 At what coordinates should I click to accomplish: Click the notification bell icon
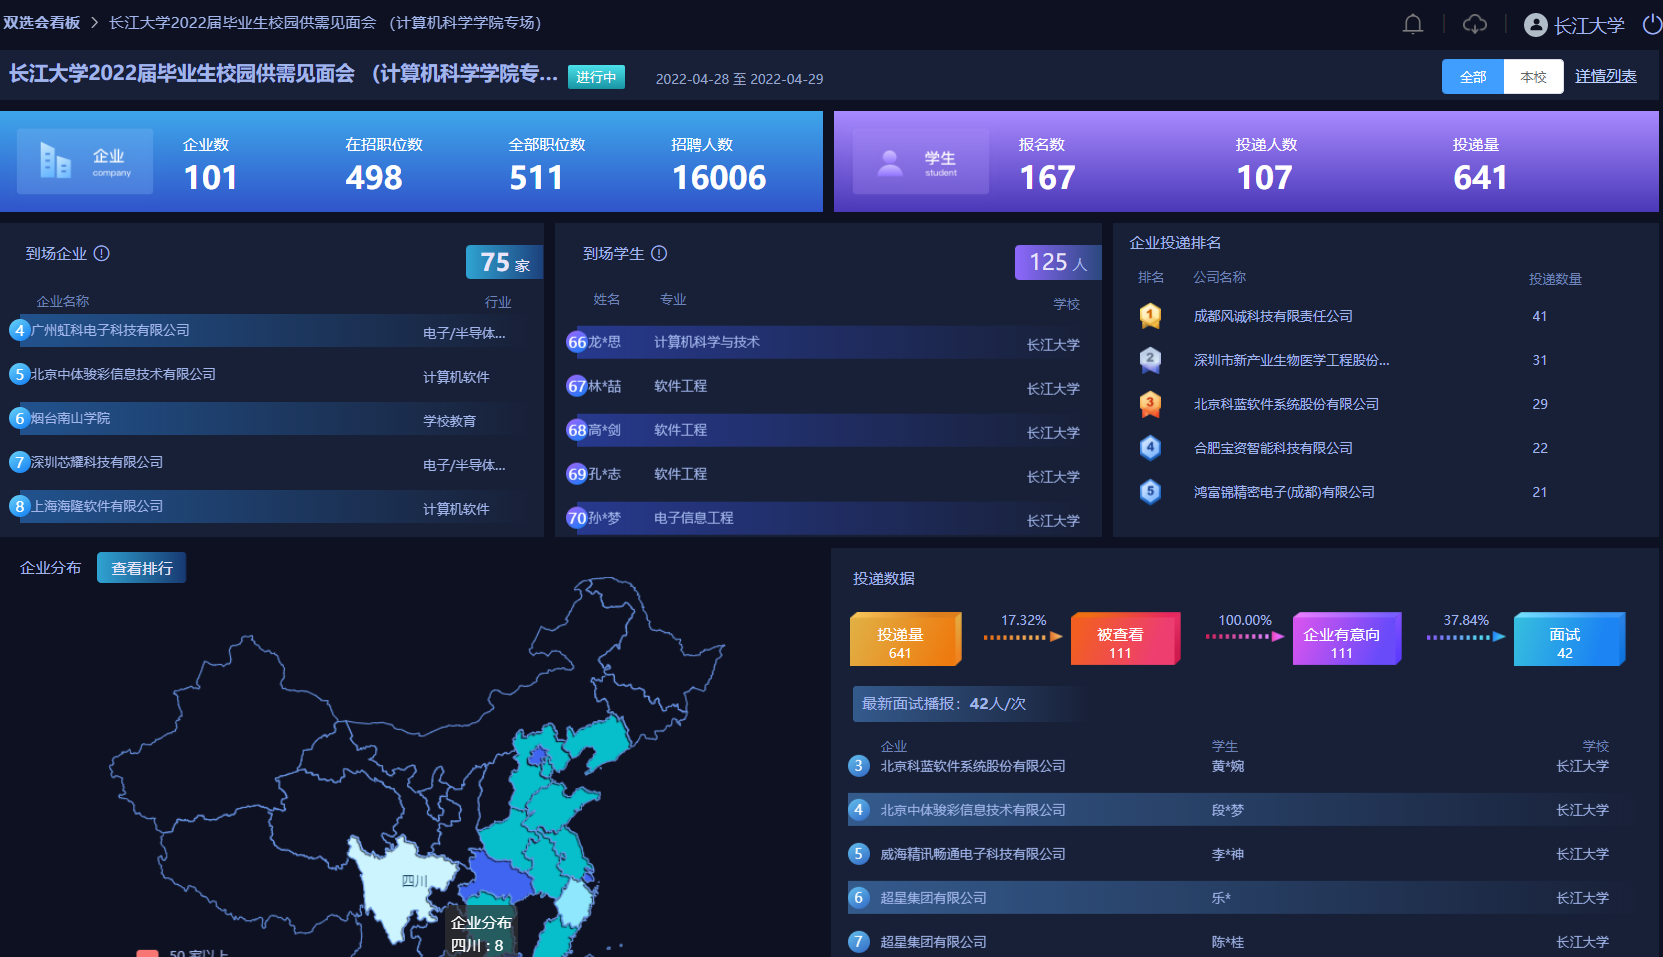[x=1412, y=24]
